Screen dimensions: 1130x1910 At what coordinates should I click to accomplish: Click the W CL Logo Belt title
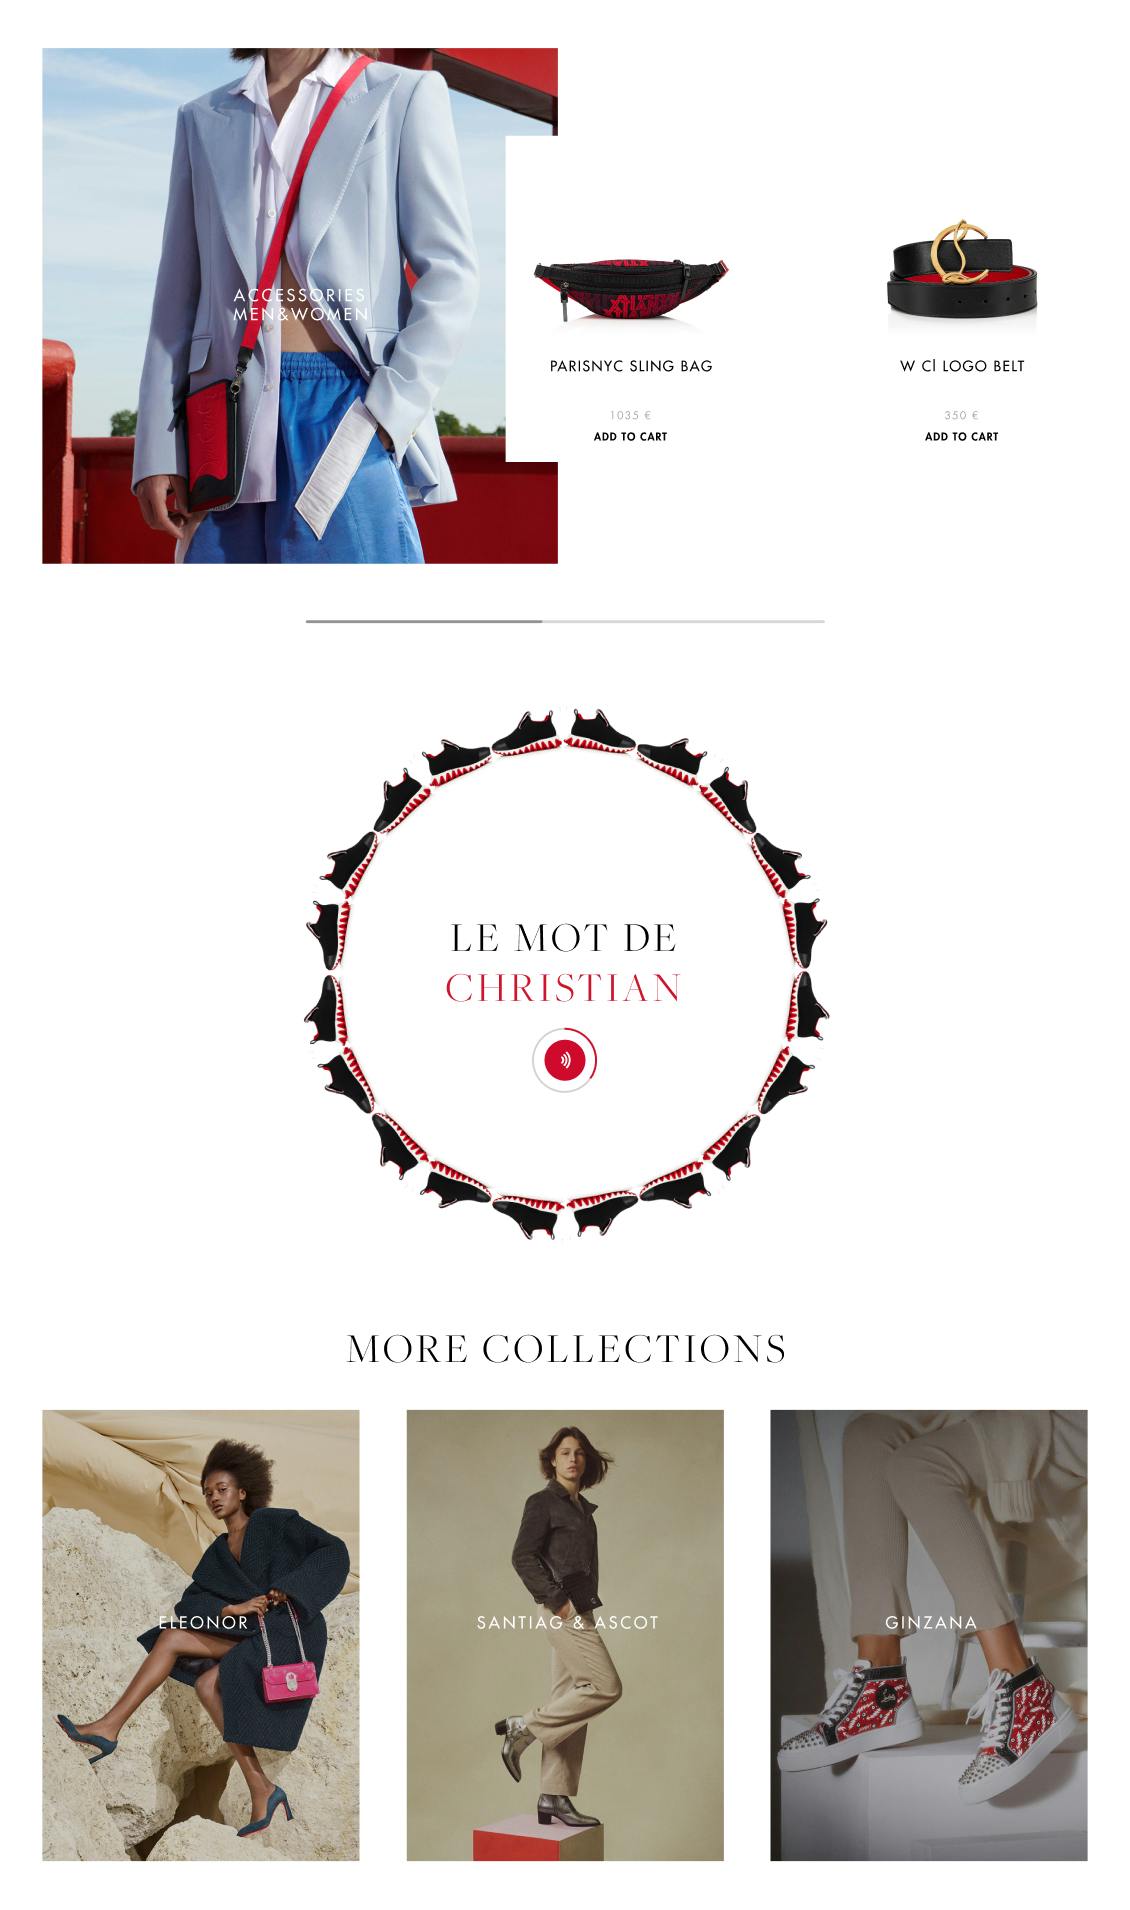tap(962, 366)
